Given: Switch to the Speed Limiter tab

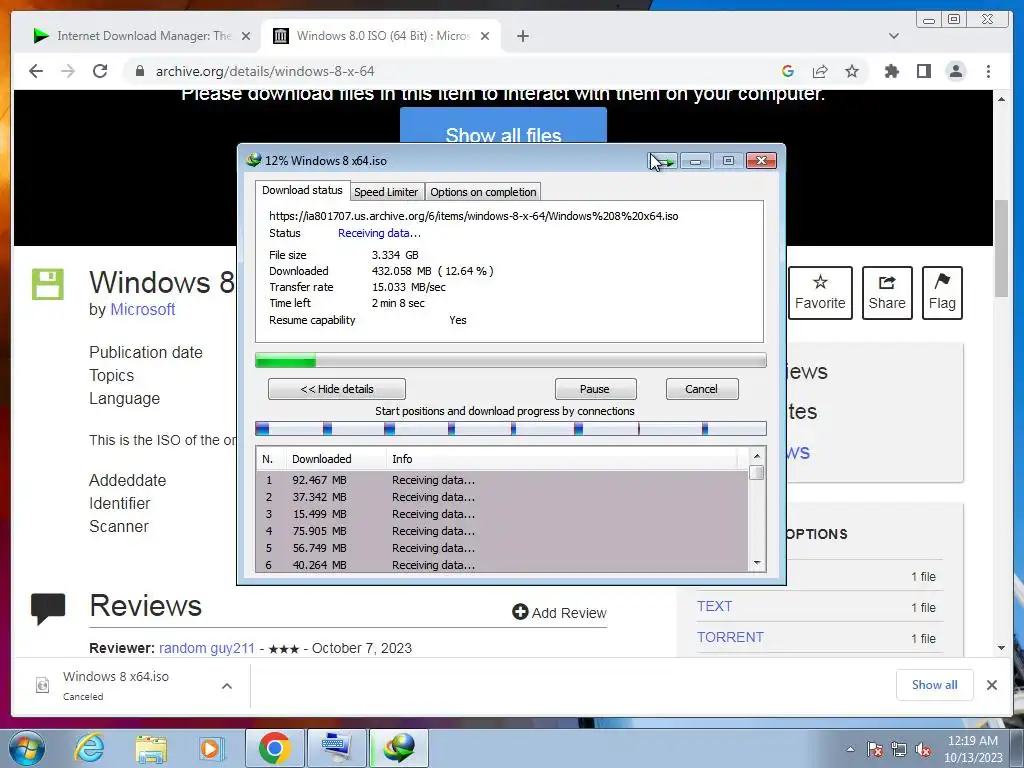Looking at the screenshot, I should pyautogui.click(x=386, y=192).
